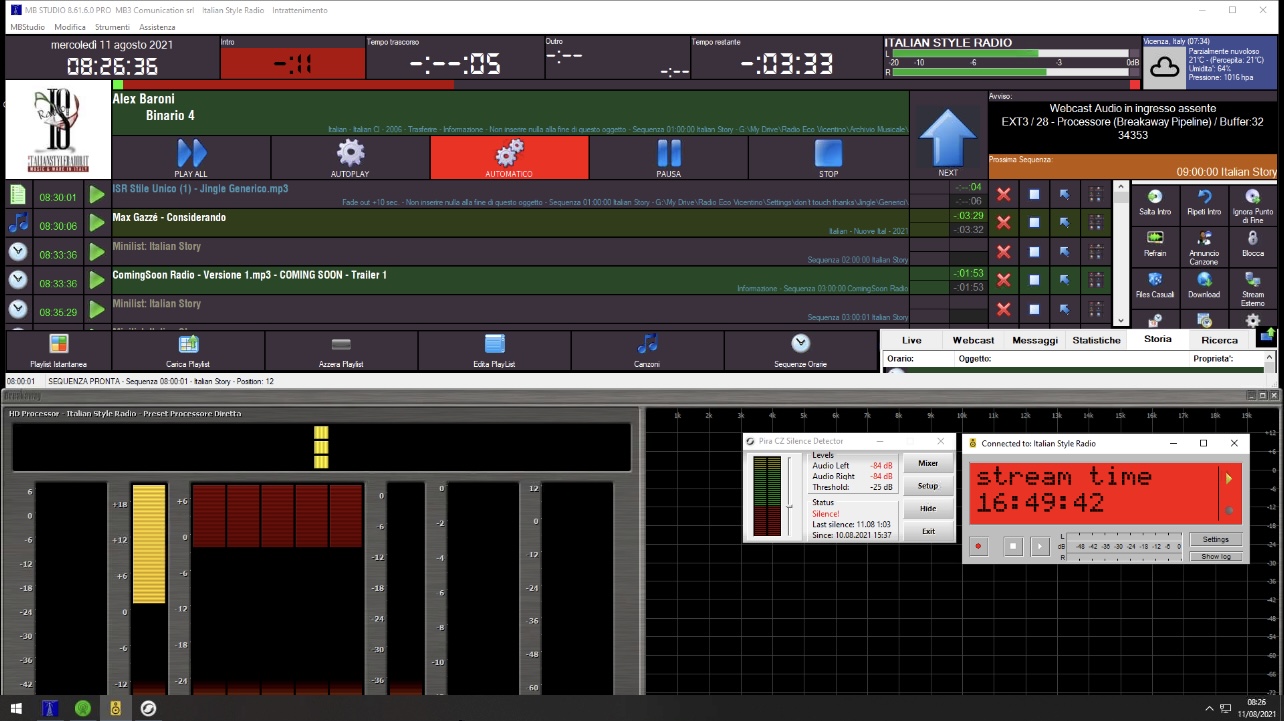This screenshot has width=1284, height=721.
Task: Click the PAUSA button
Action: [x=668, y=158]
